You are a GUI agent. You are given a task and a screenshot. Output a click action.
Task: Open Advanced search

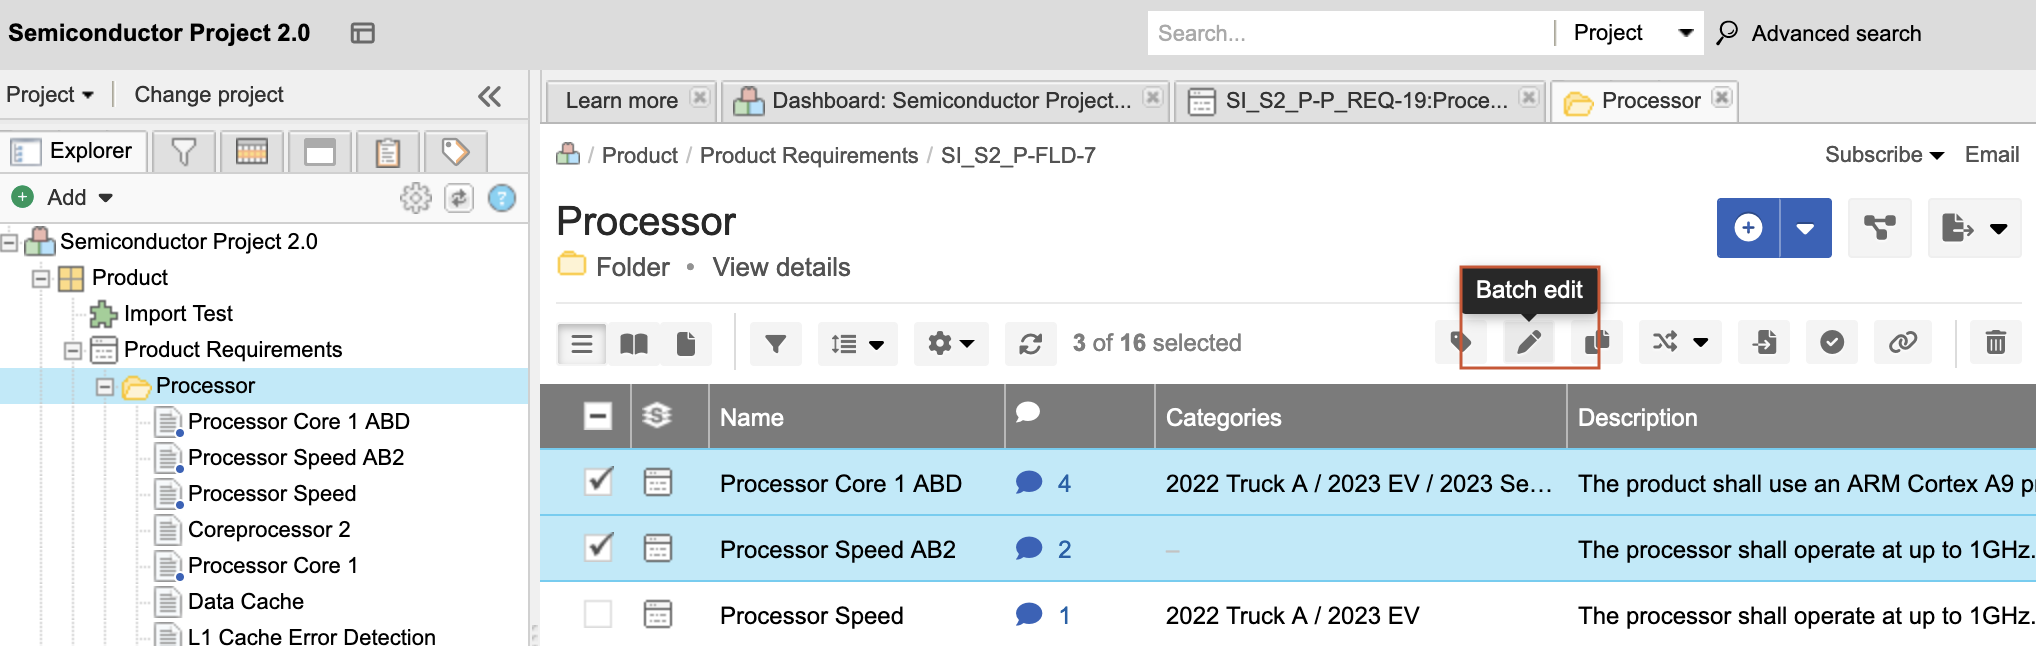[x=1818, y=33]
